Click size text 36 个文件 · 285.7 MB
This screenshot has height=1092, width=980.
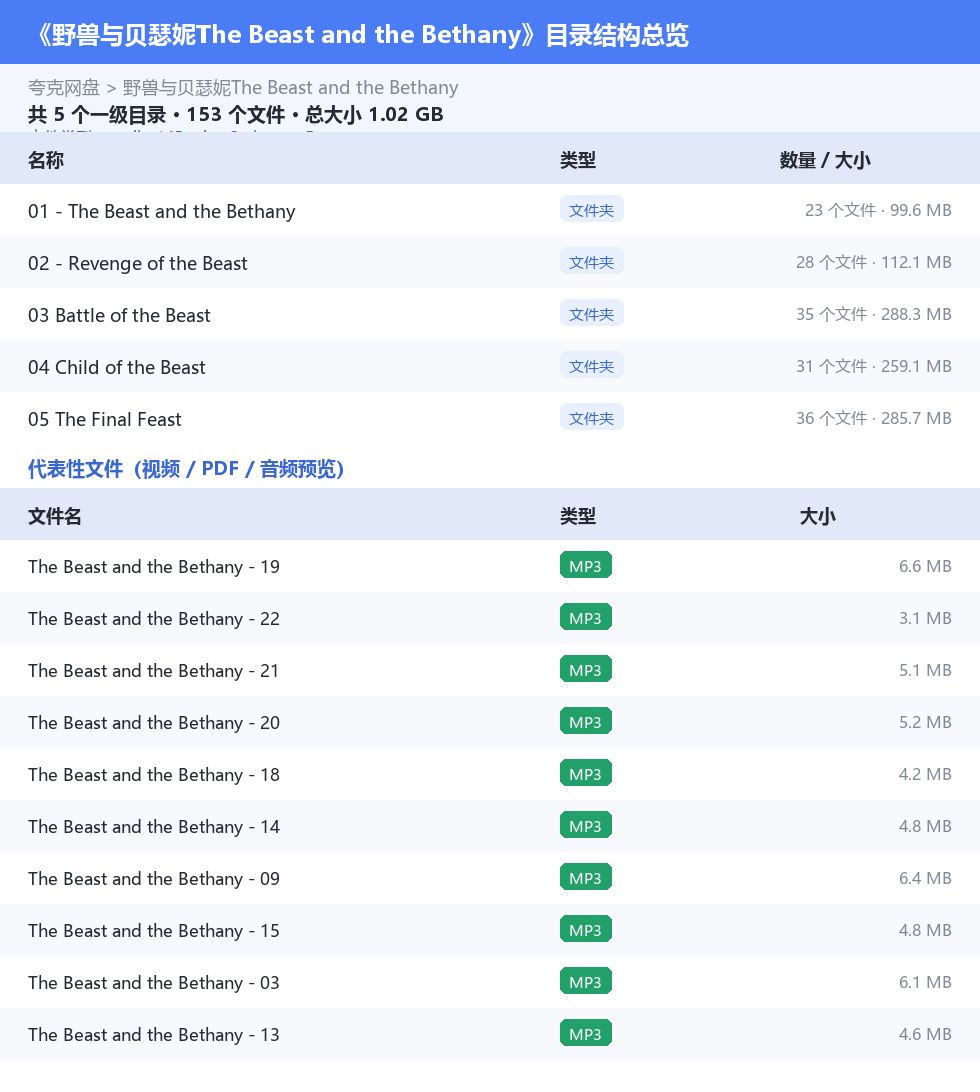pos(874,419)
